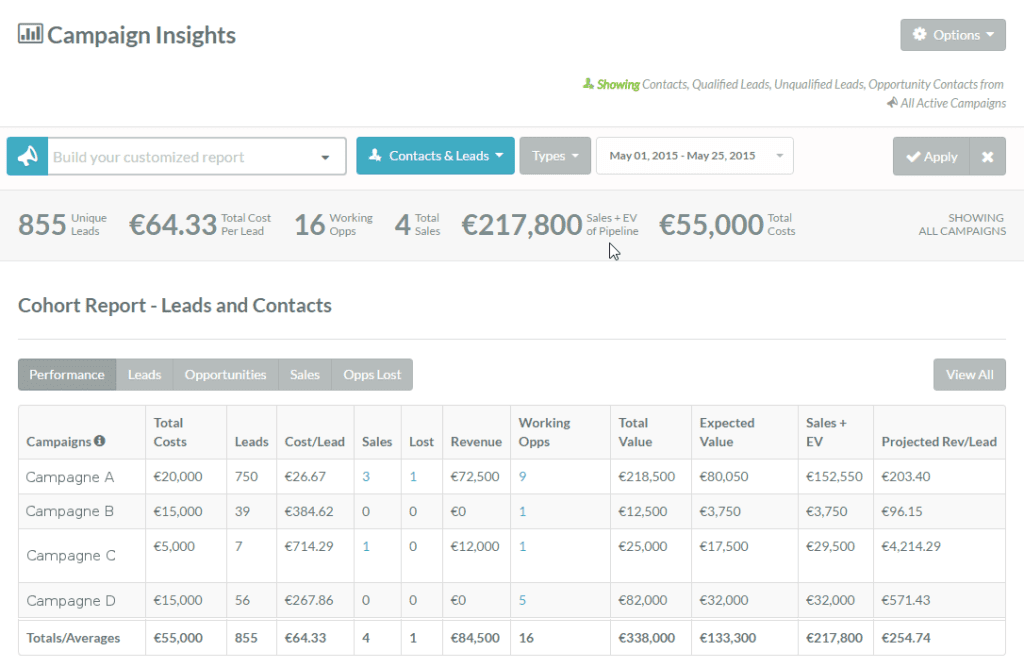Switch to the Opportunities tab
Screen dimensions: 1024x668
pyautogui.click(x=225, y=374)
